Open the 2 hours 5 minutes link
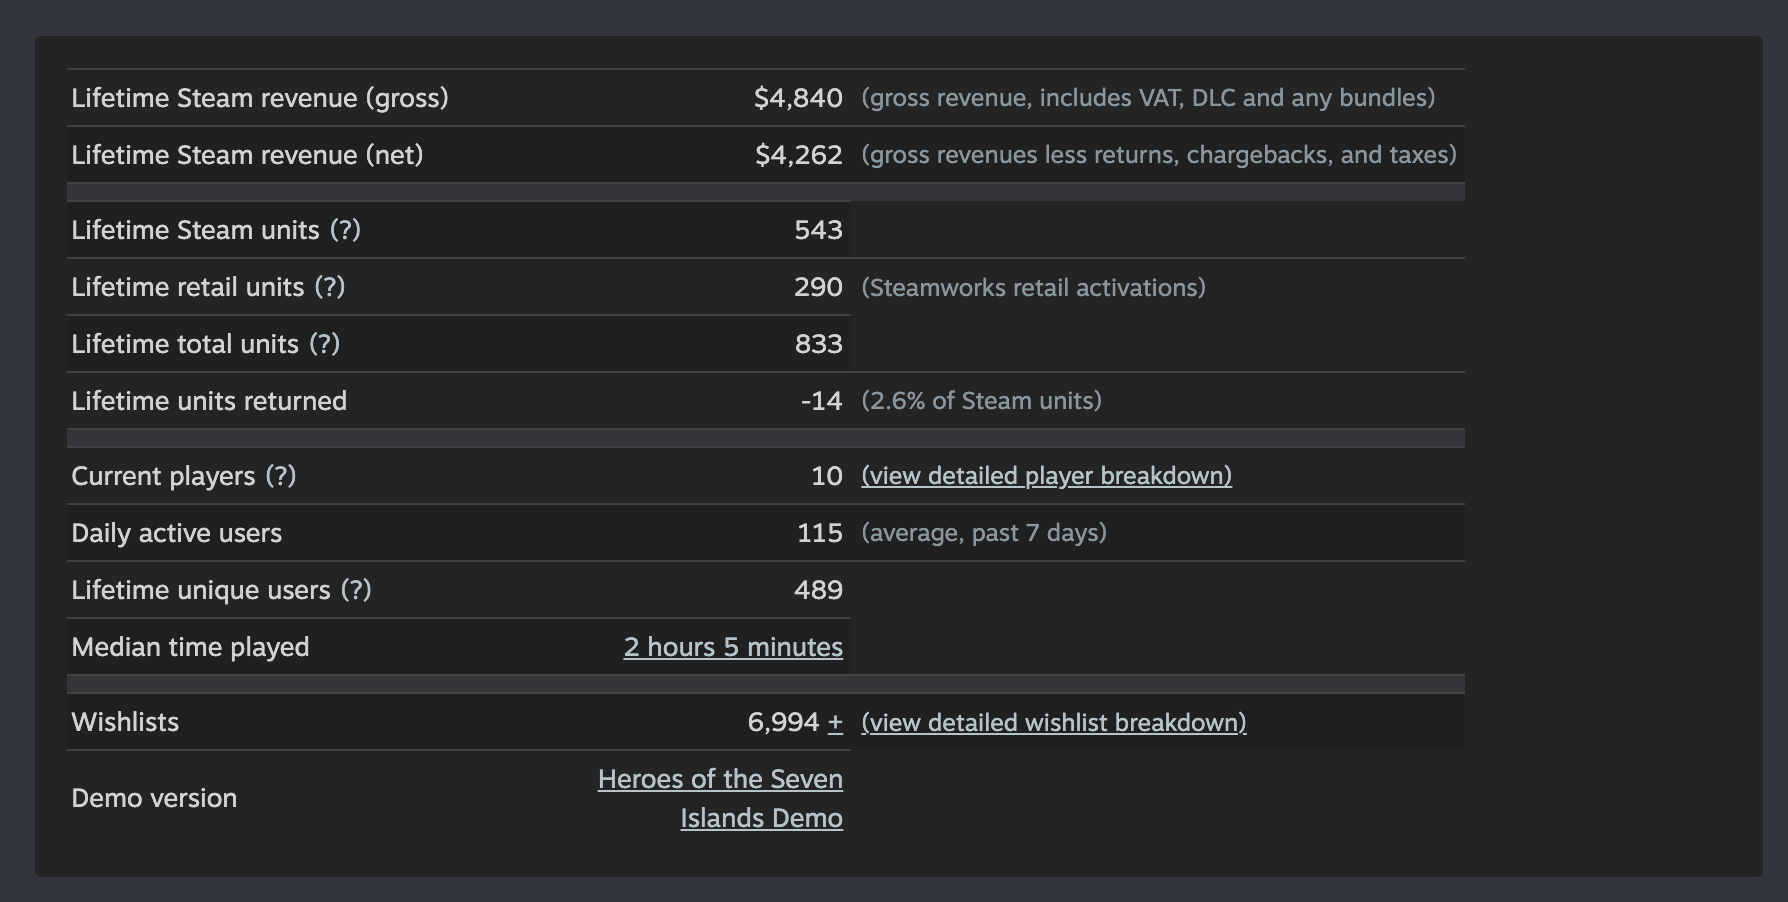 tap(733, 647)
